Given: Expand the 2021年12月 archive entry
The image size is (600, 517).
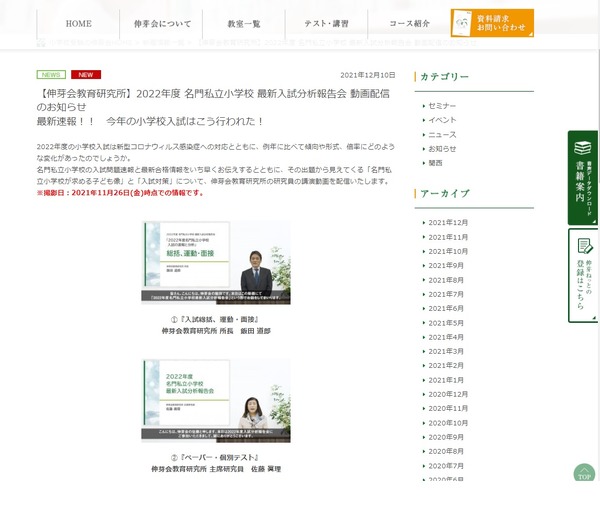Looking at the screenshot, I should (x=448, y=222).
